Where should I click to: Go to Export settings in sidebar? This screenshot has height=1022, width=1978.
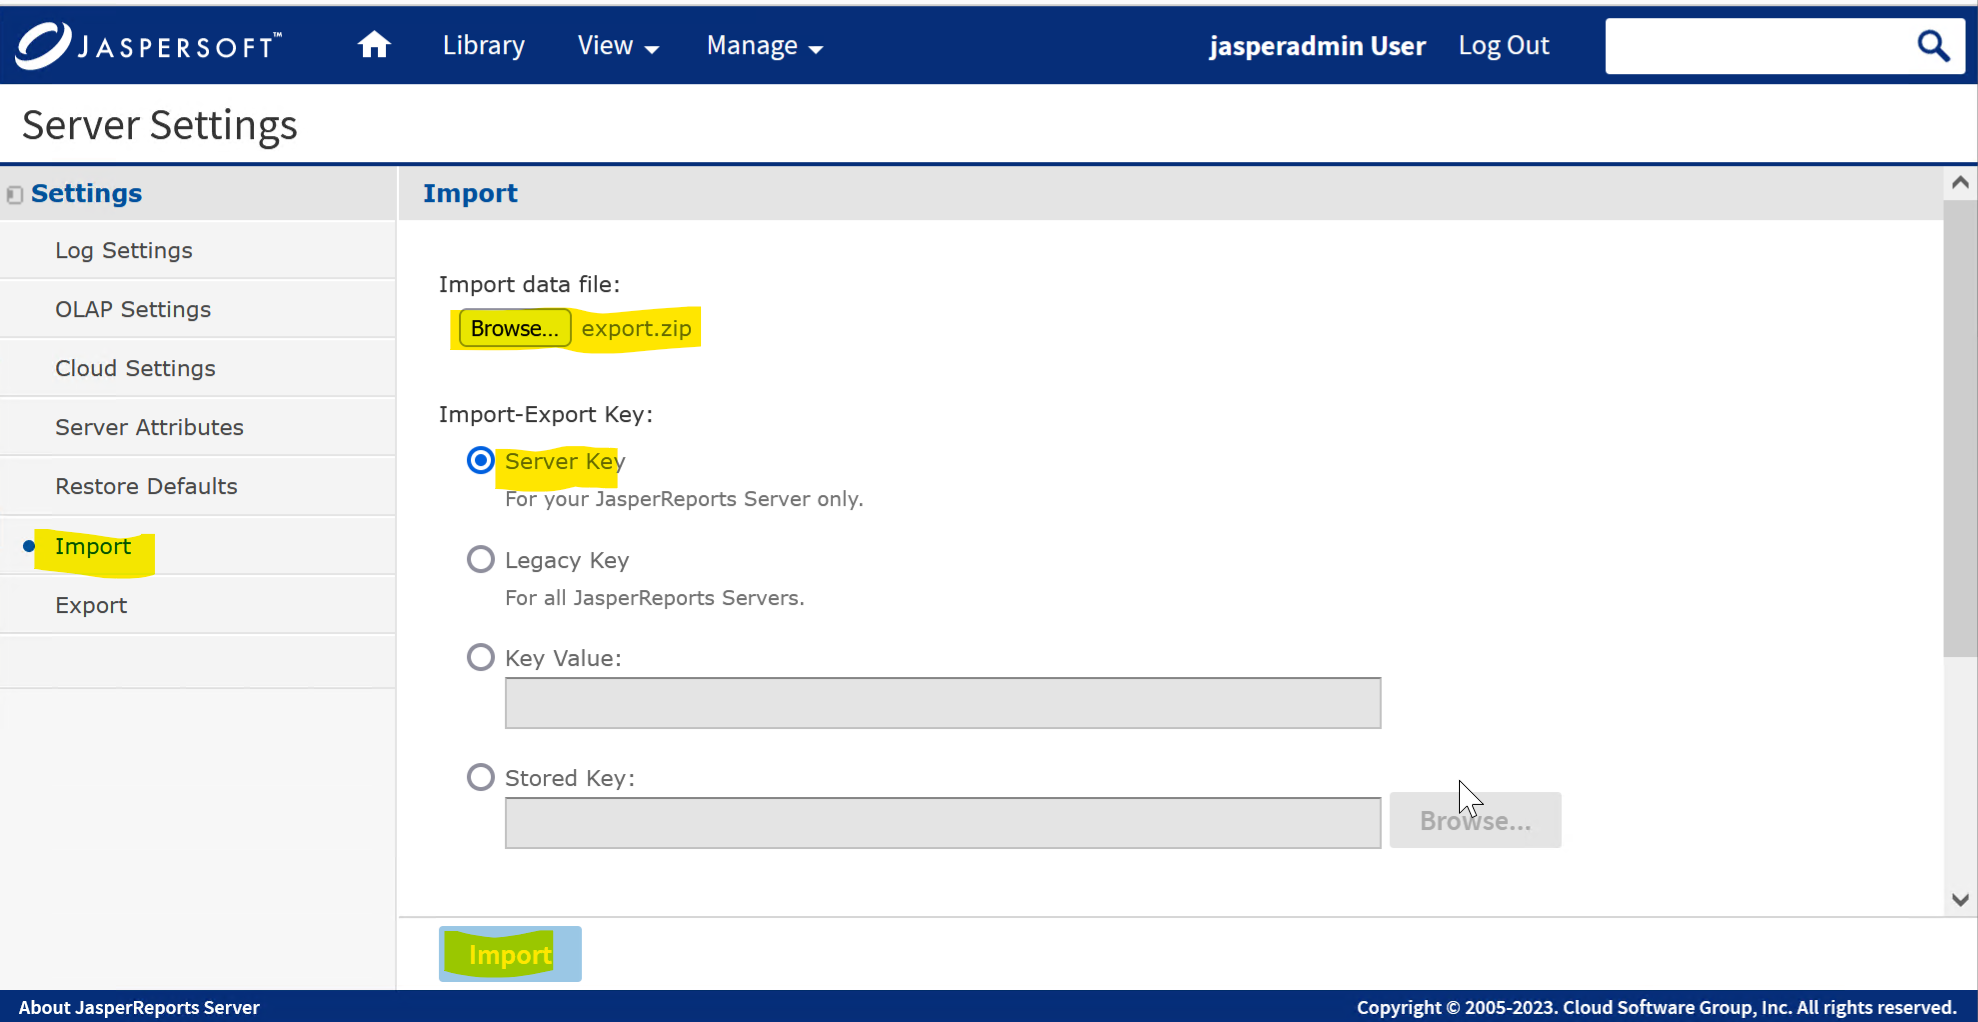(91, 605)
